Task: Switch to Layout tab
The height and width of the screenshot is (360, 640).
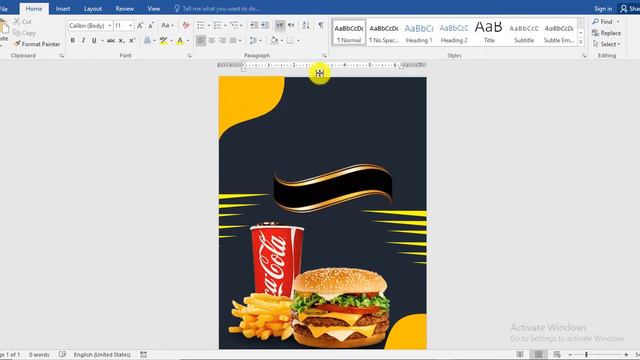Action: pyautogui.click(x=93, y=9)
